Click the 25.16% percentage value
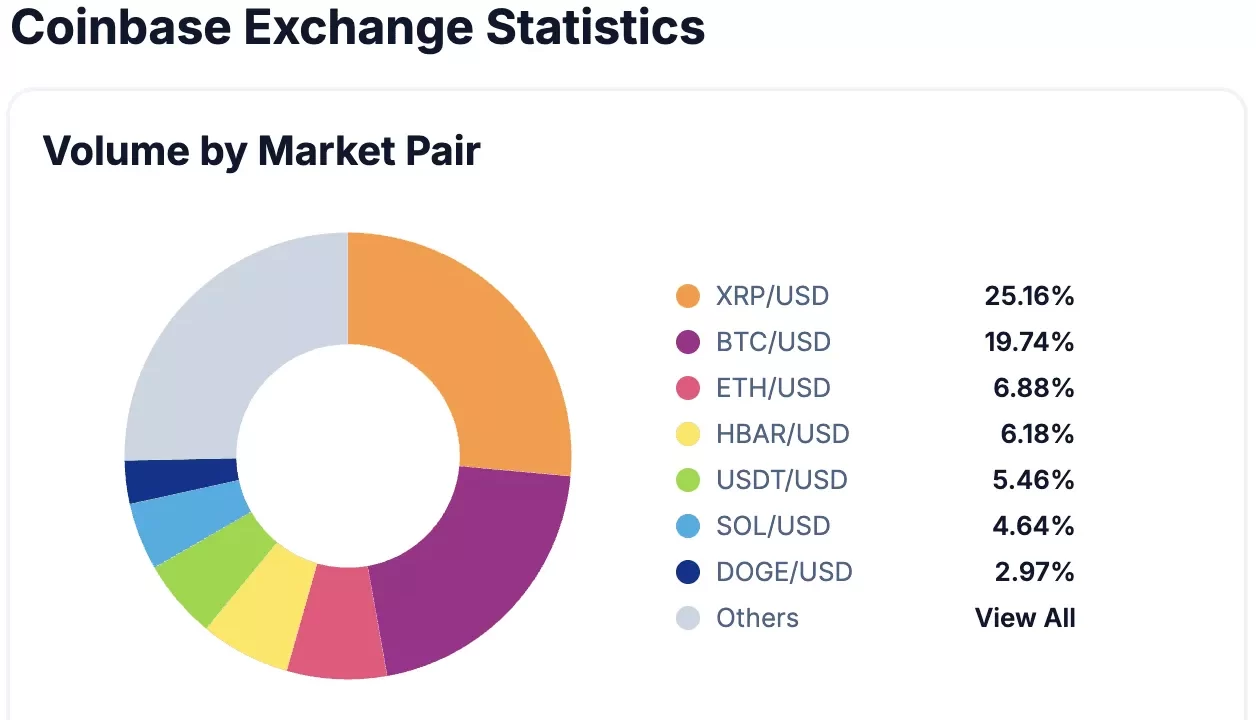Screen dimensions: 1256x720 point(1029,296)
